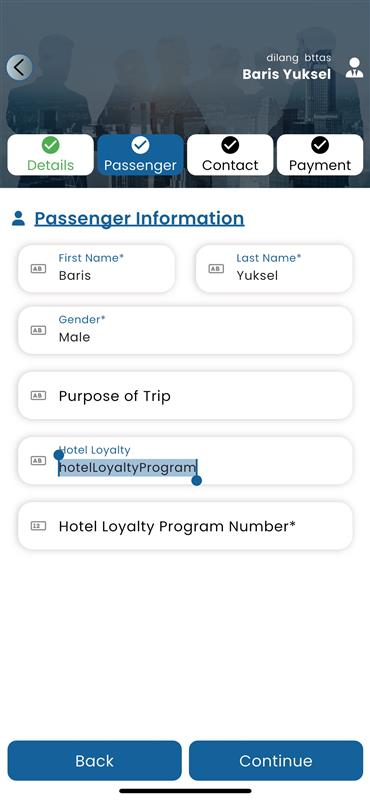This screenshot has width=370, height=800.
Task: Go to the Payment step tab
Action: click(320, 155)
